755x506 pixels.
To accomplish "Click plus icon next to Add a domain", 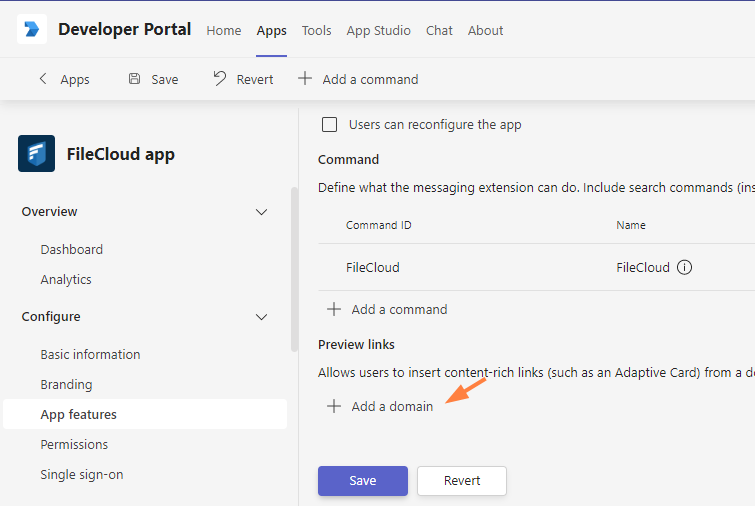I will [x=334, y=406].
